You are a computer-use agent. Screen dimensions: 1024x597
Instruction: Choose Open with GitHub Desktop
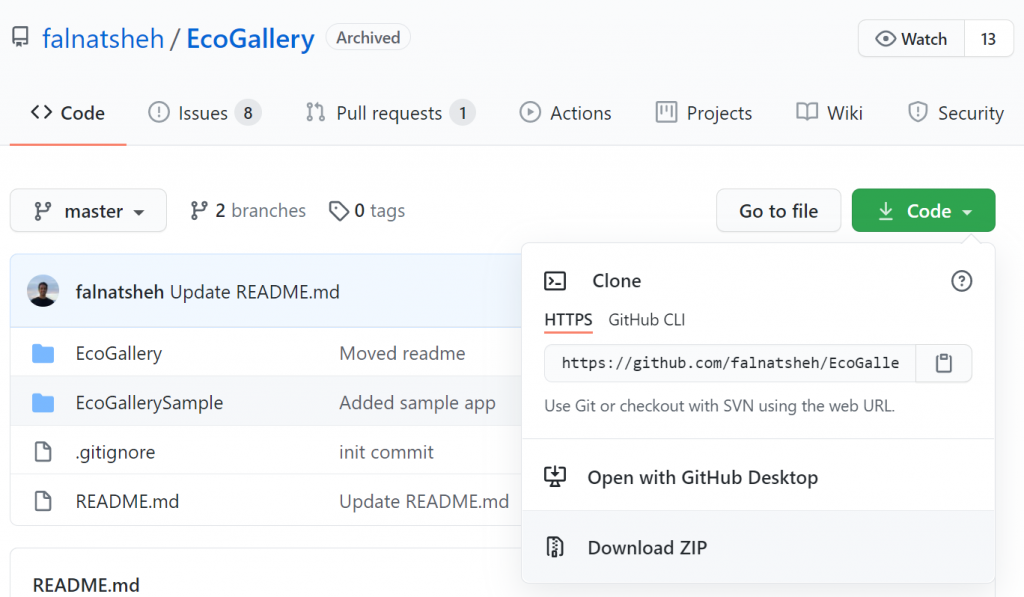tap(702, 477)
